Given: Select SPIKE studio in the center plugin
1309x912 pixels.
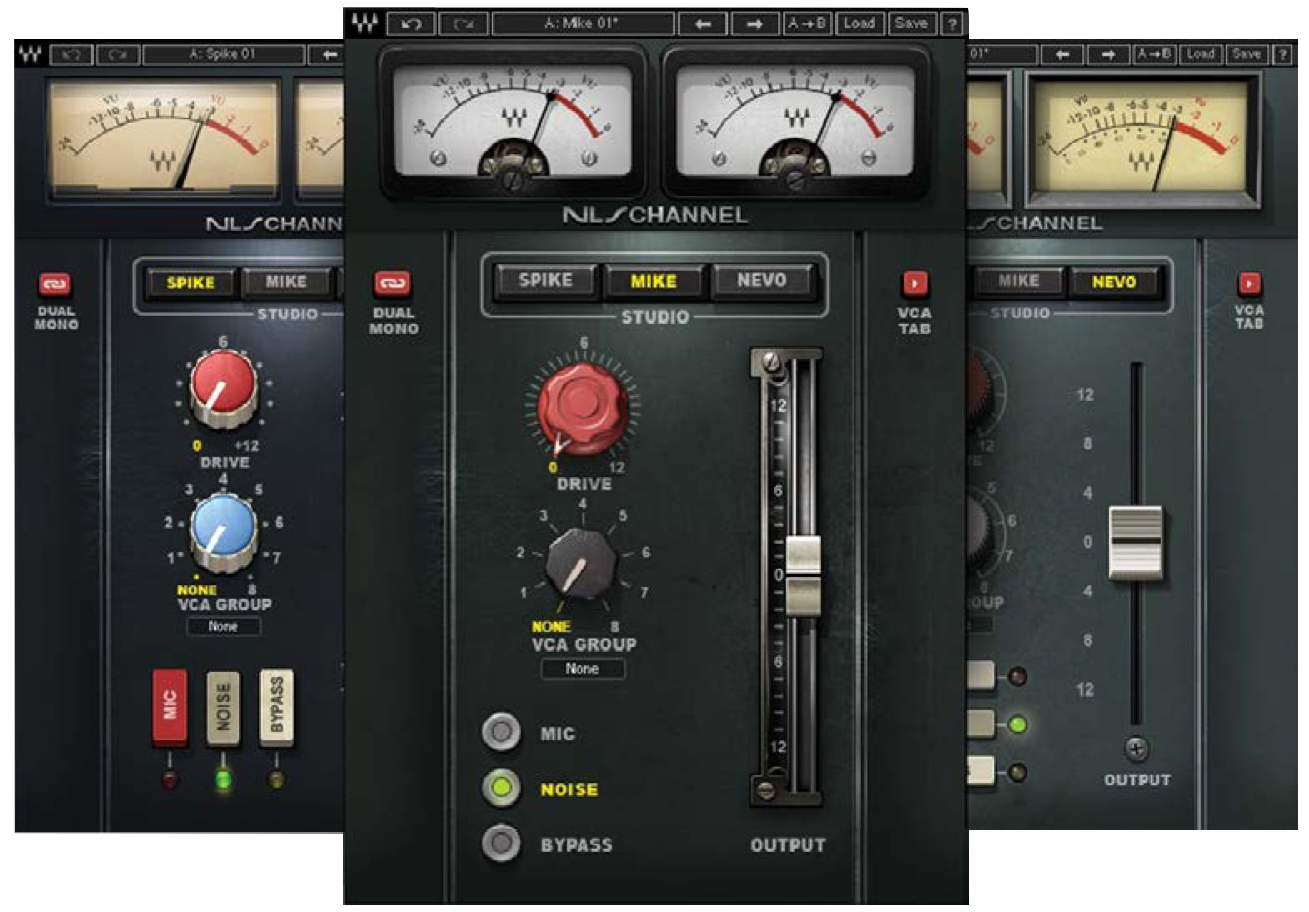Looking at the screenshot, I should click(x=545, y=281).
